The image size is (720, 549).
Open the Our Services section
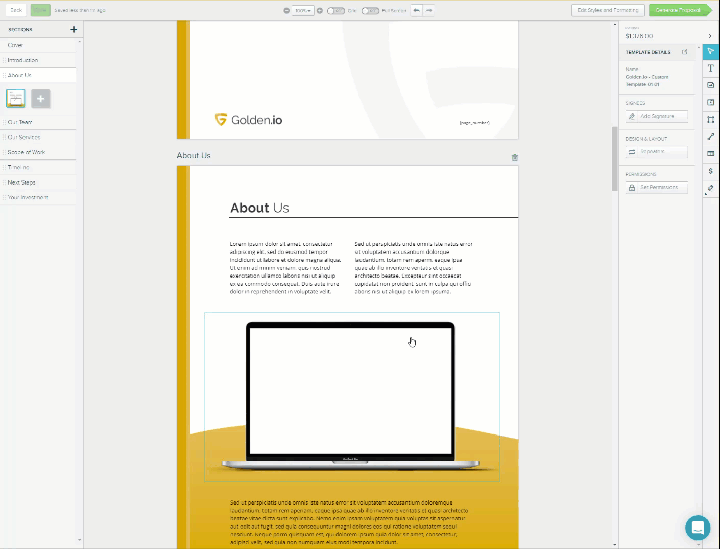point(39,137)
